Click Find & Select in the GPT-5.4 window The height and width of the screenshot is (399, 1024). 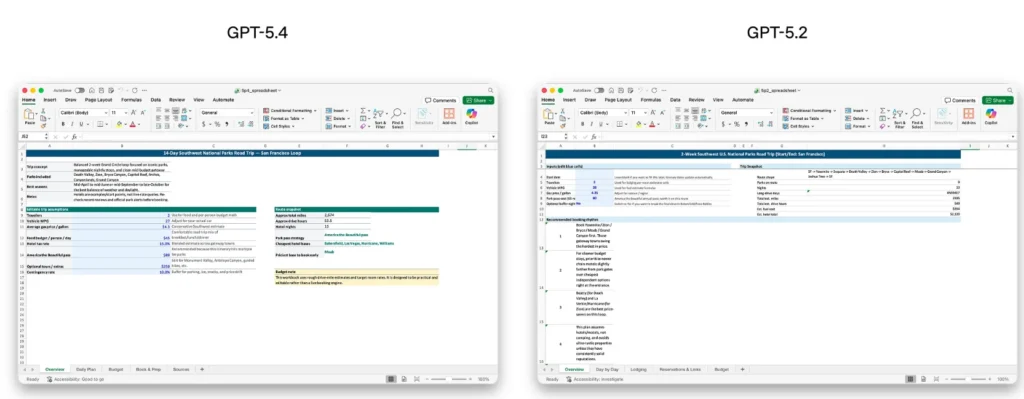tap(397, 118)
